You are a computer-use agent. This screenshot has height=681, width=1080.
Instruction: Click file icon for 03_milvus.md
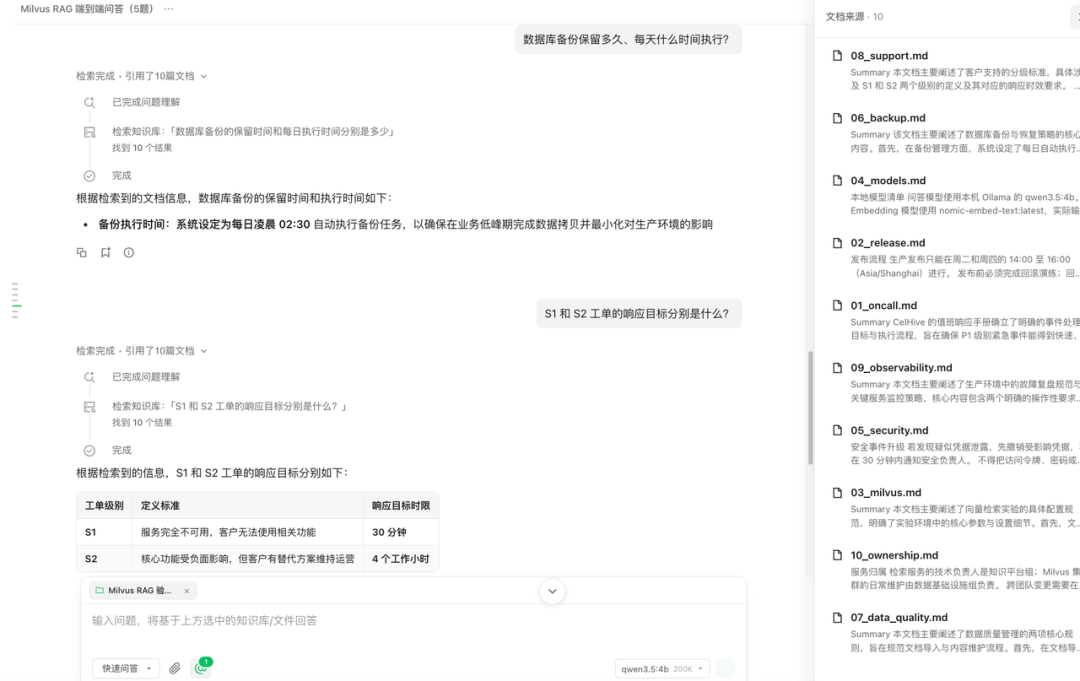tap(838, 492)
